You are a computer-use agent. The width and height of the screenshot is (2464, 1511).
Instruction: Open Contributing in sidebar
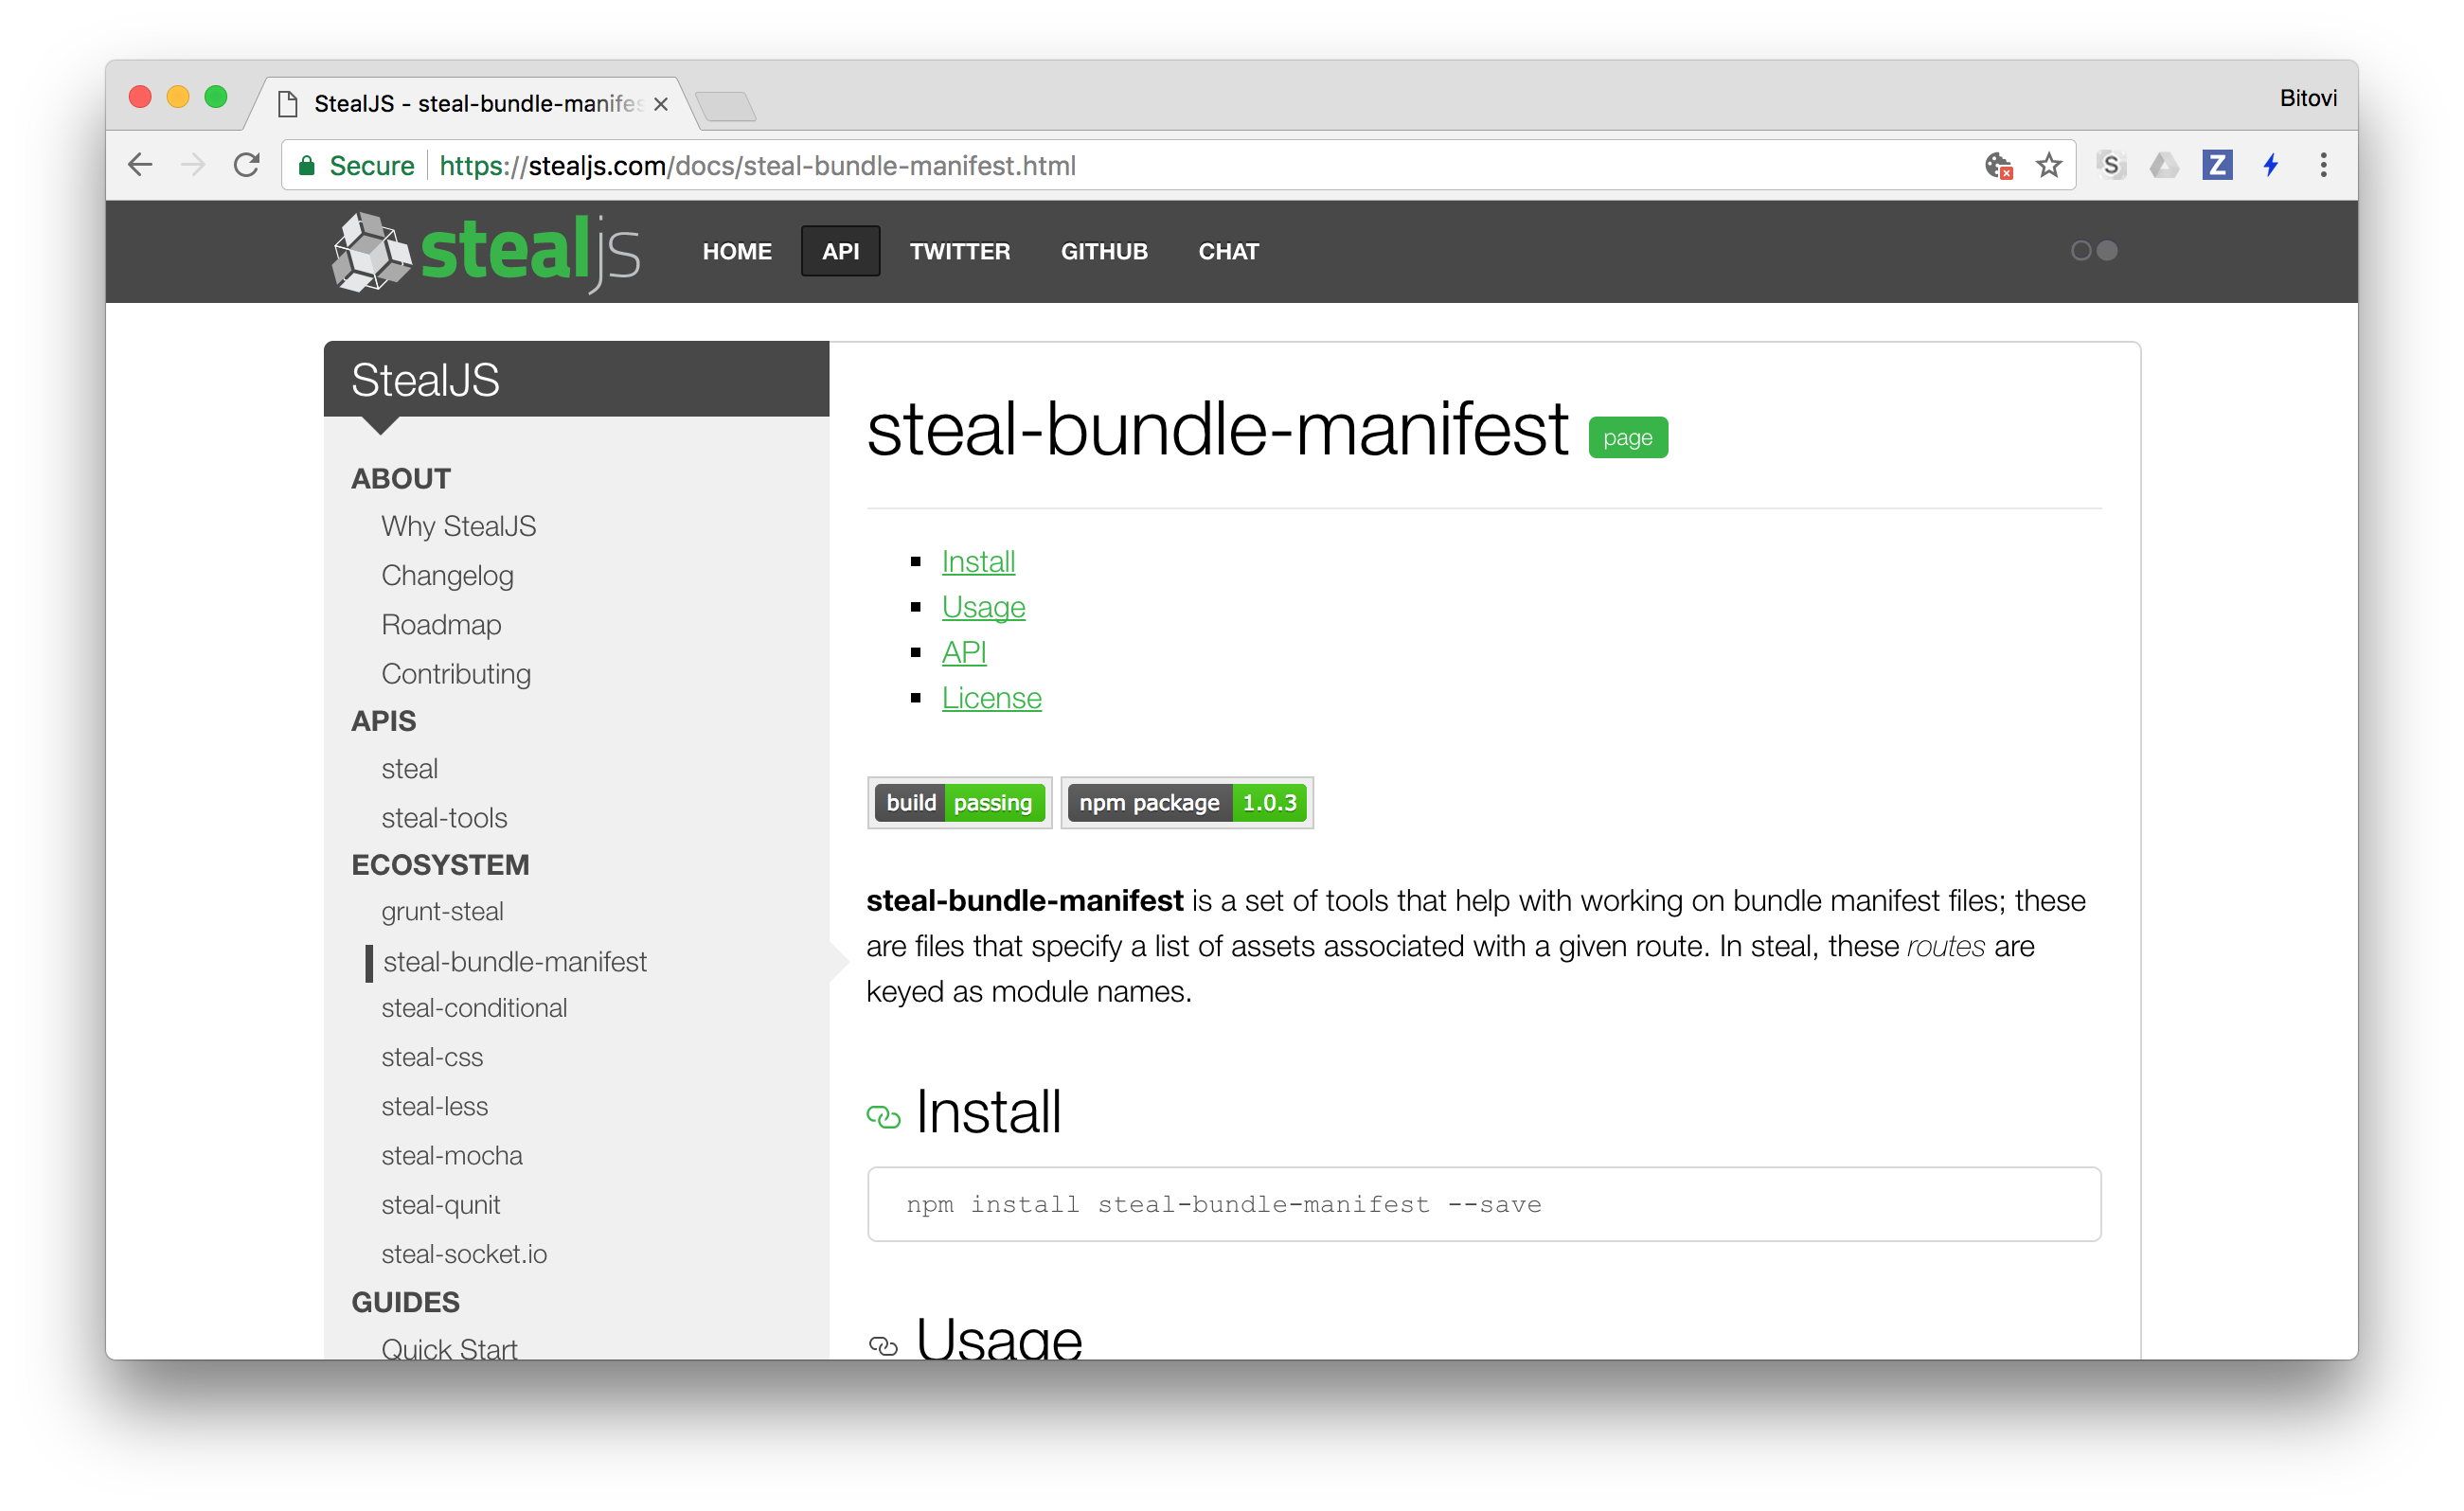coord(456,674)
